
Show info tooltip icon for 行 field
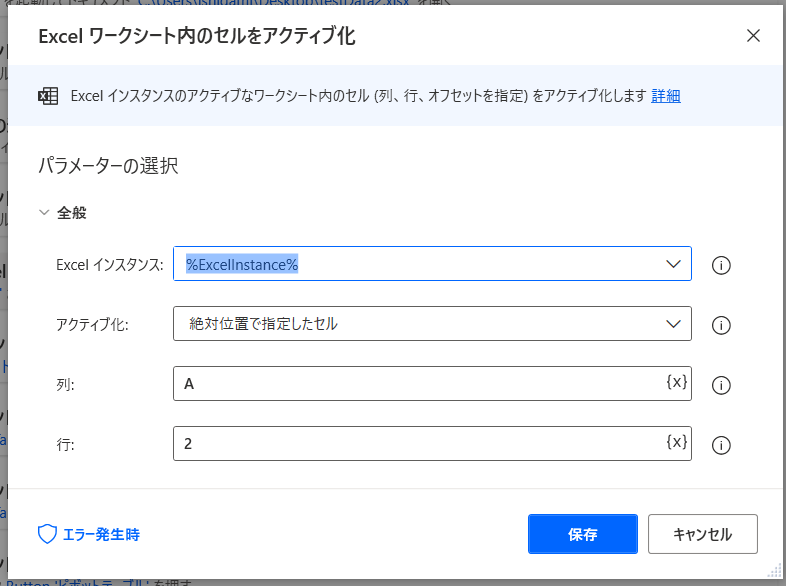[x=720, y=445]
